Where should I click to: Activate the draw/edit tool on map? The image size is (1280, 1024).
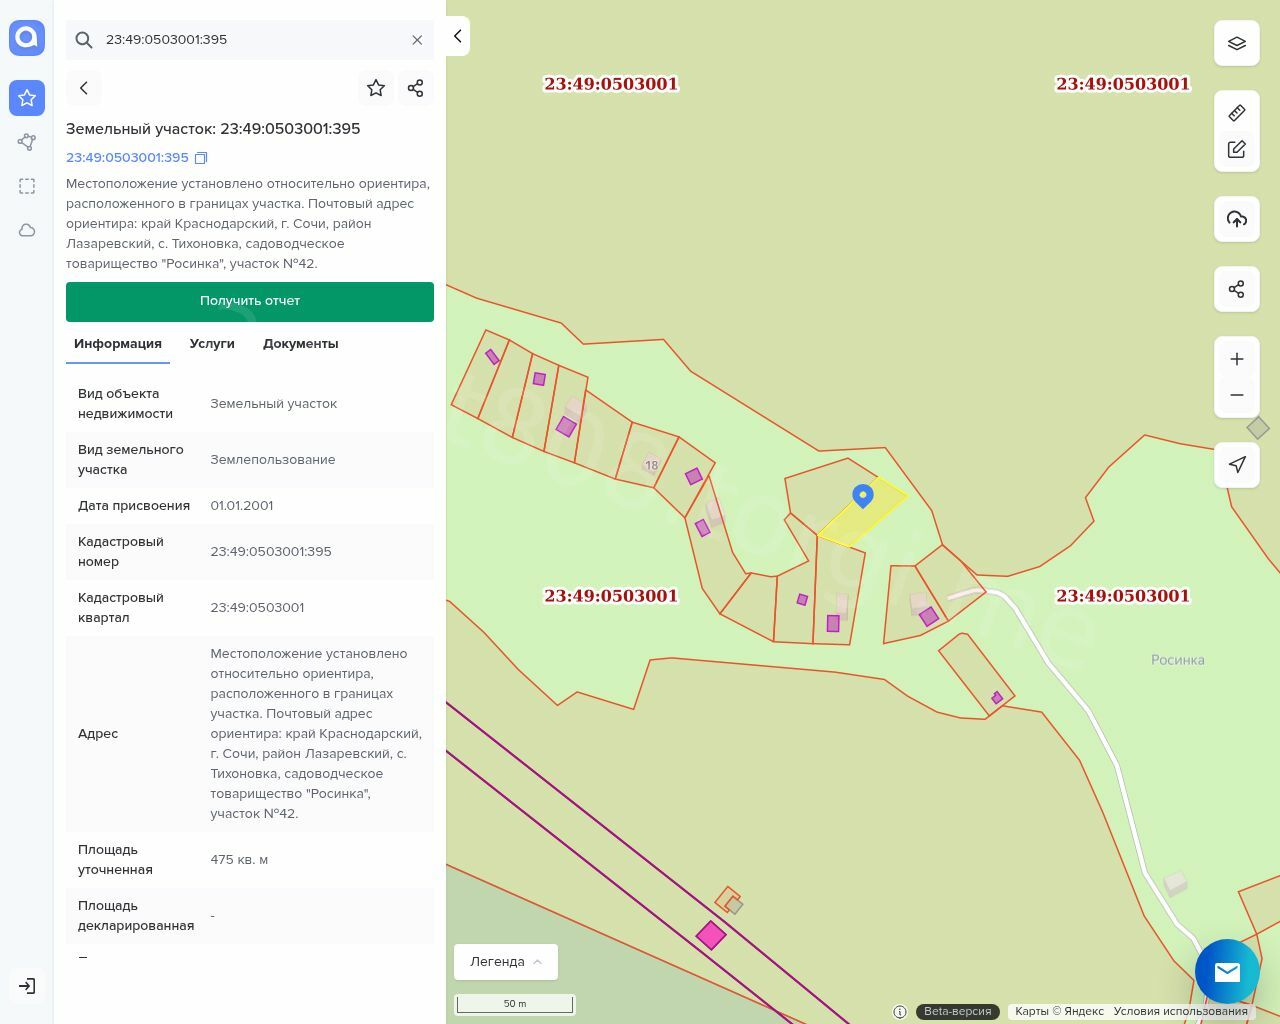(x=1236, y=149)
